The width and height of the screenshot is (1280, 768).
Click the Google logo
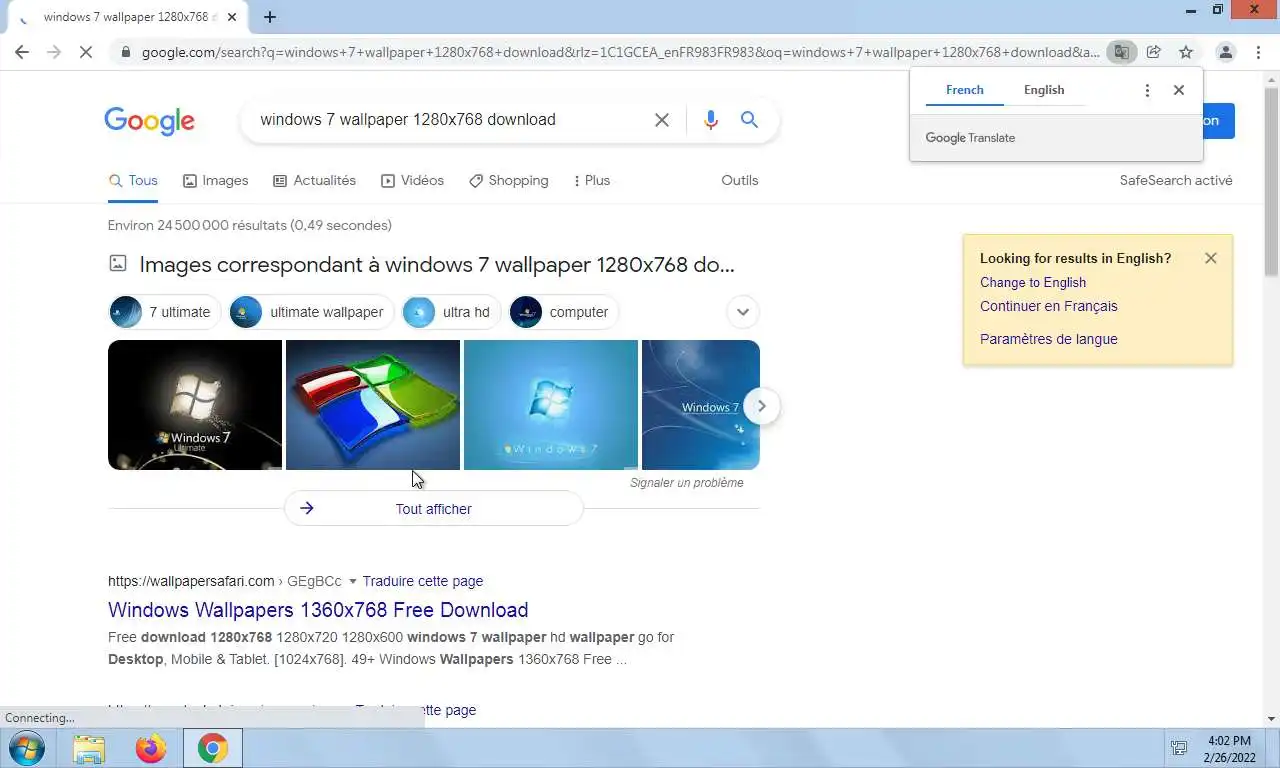click(x=149, y=121)
